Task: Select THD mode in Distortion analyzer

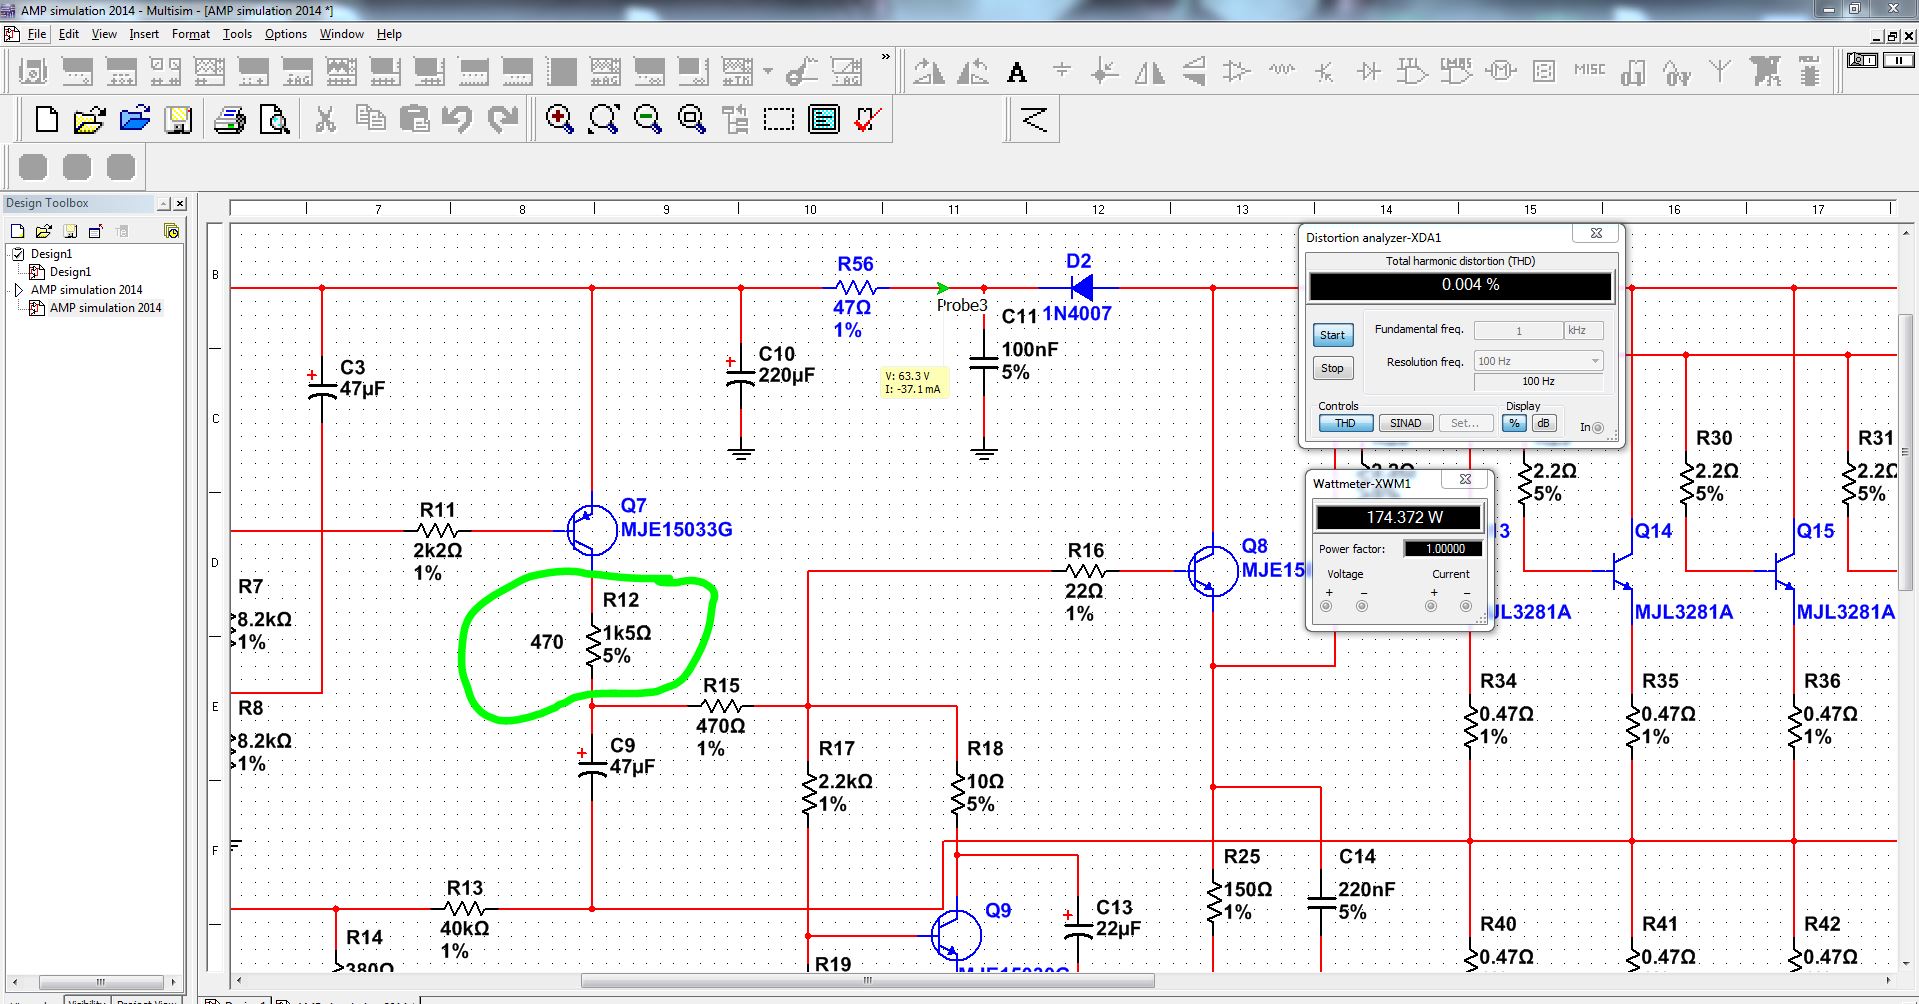Action: coord(1345,423)
